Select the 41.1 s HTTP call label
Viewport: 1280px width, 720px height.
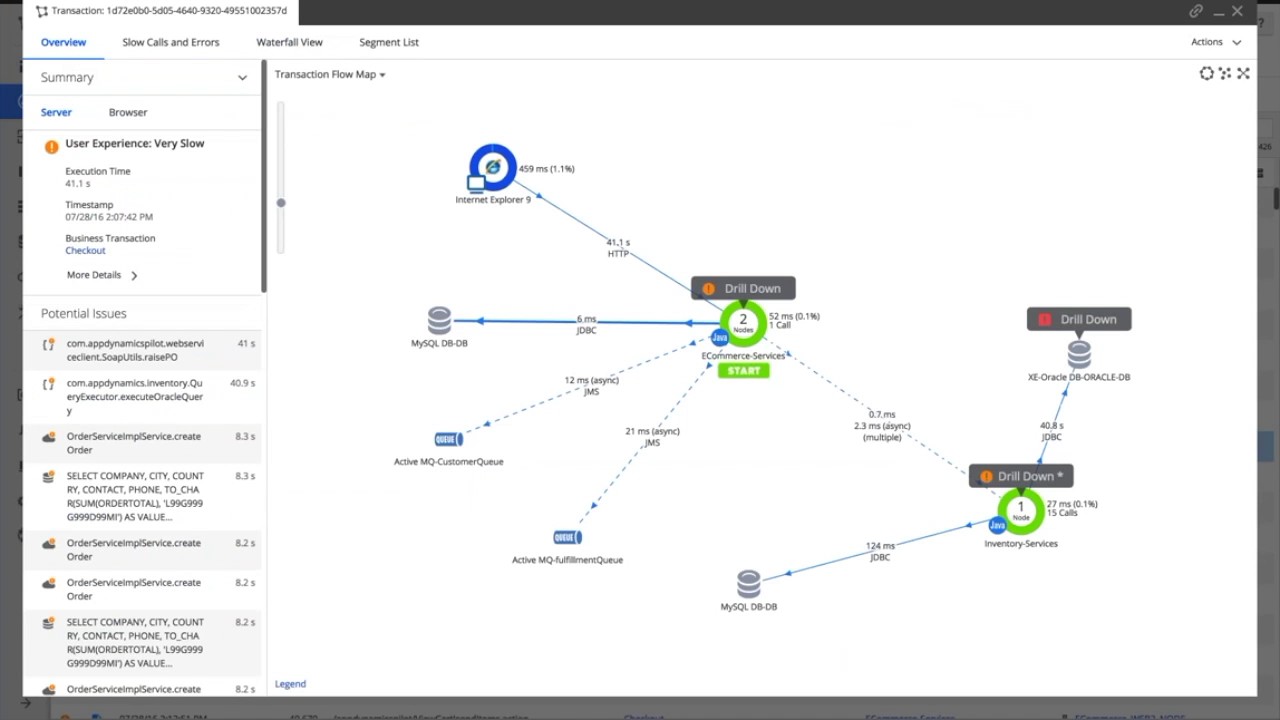point(618,248)
